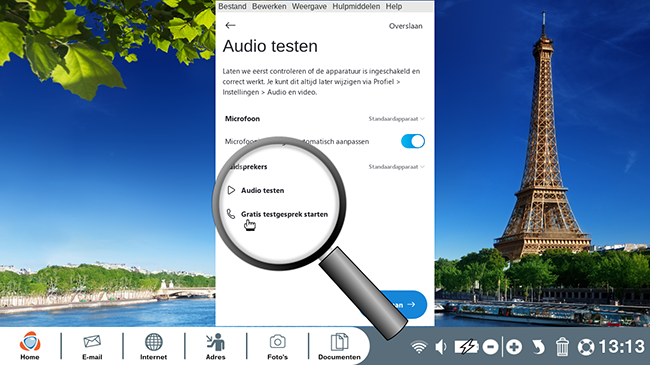650x365 pixels.
Task: Click the zoom in plus icon
Action: tap(514, 347)
